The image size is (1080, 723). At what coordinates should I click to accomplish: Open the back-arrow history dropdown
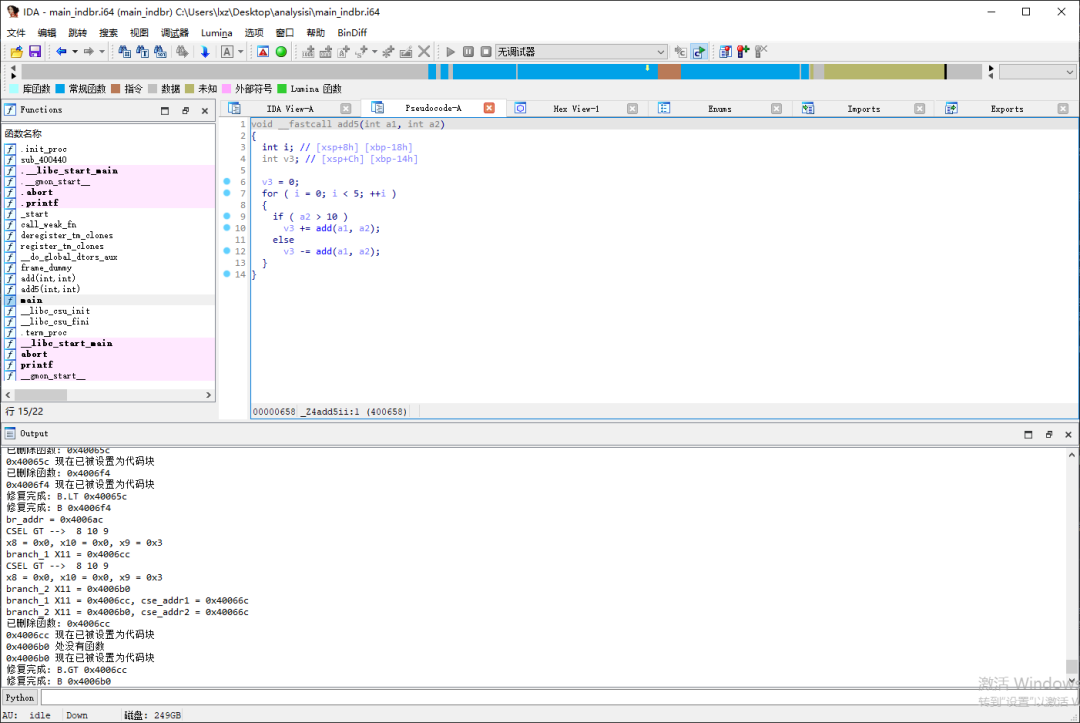point(75,52)
